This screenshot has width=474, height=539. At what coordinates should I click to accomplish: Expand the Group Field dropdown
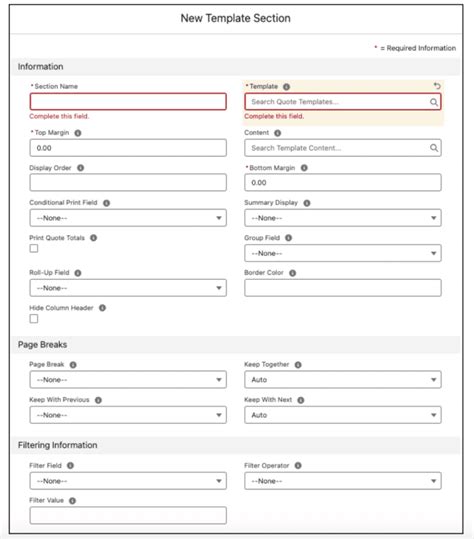point(343,253)
